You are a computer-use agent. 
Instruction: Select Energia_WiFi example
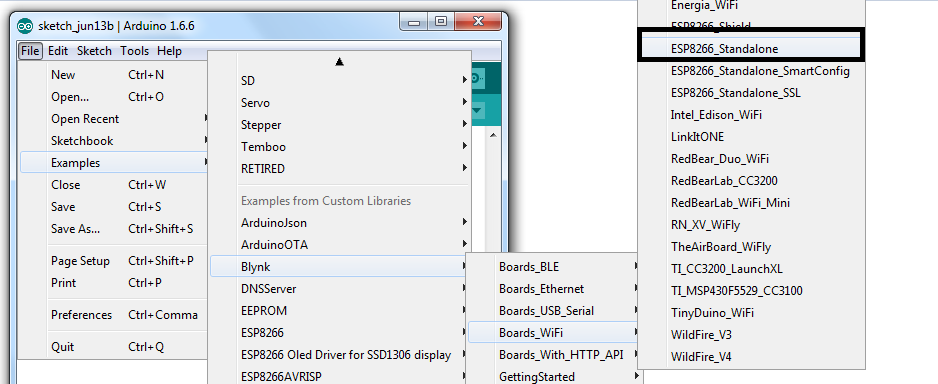[751, 6]
